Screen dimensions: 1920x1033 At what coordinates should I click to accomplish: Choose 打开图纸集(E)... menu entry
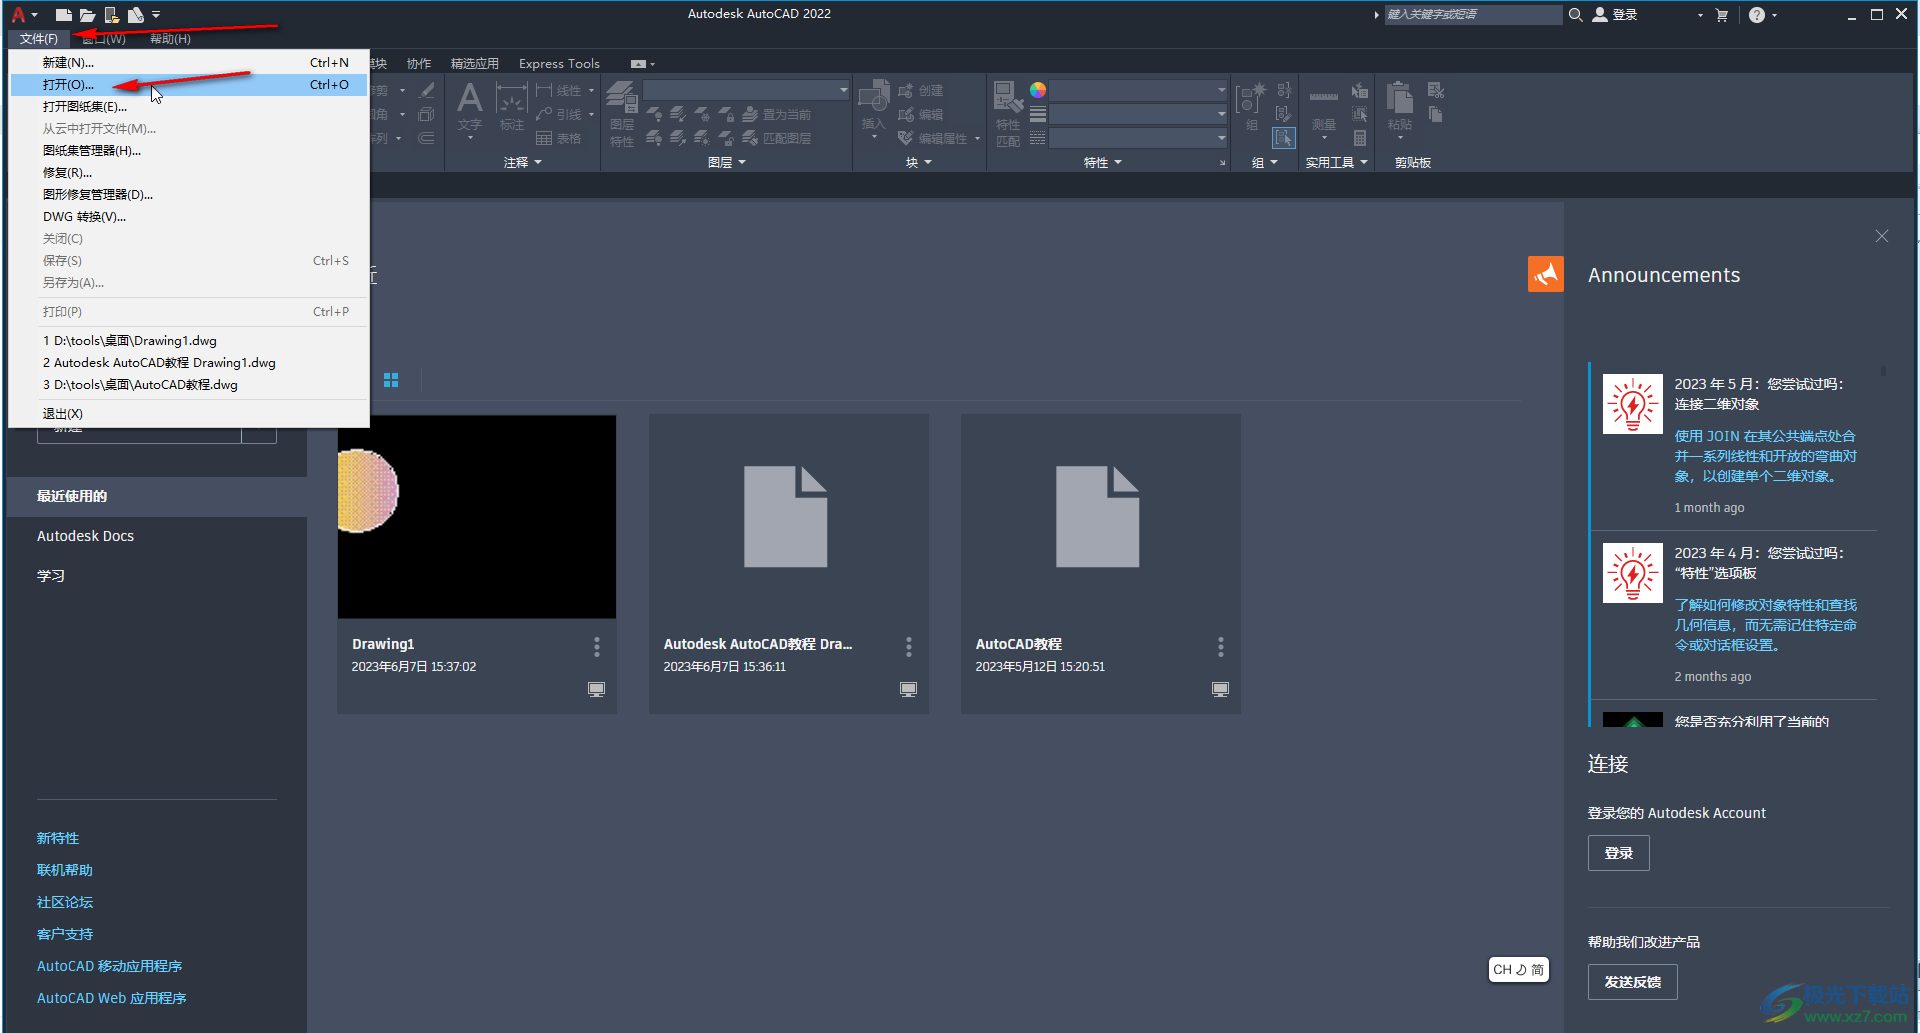[x=188, y=107]
